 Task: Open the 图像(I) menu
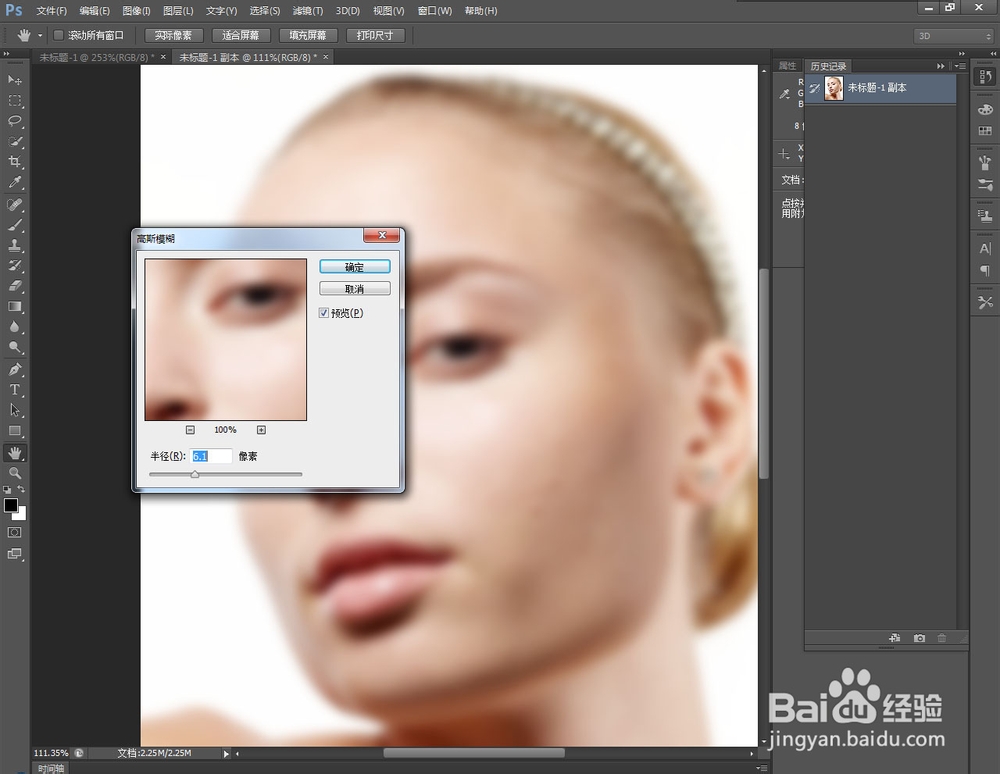tap(136, 11)
